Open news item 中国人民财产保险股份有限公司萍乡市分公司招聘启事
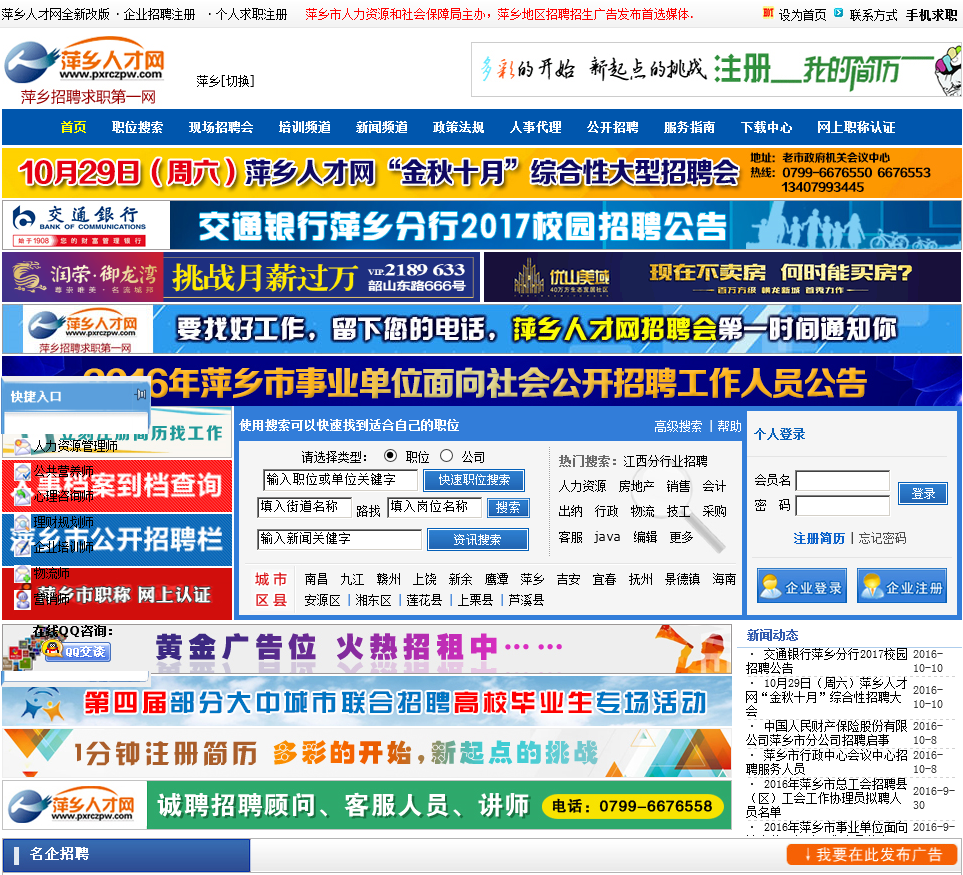Image resolution: width=963 pixels, height=875 pixels. click(x=826, y=733)
